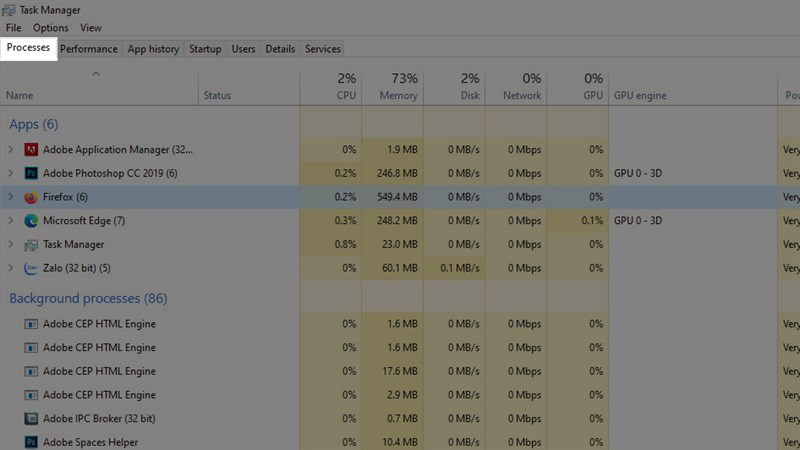Select the Adobe Photoshop CC 2019 icon
The height and width of the screenshot is (450, 800).
(31, 174)
